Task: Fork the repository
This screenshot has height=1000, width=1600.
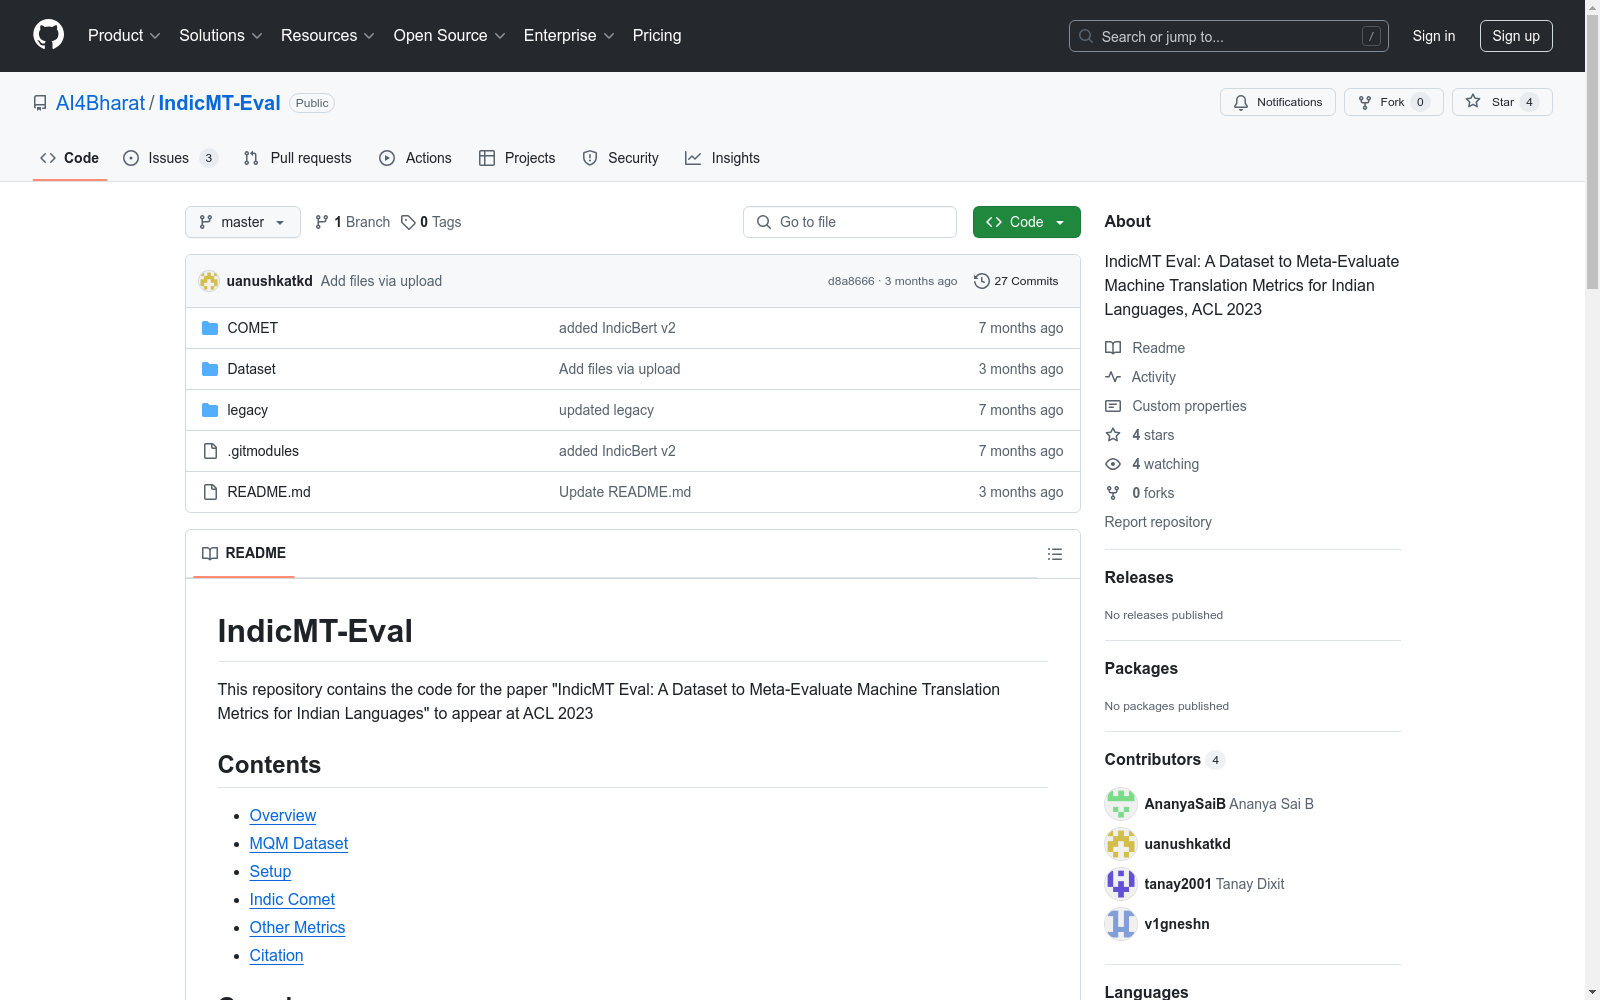Action: tap(1394, 102)
